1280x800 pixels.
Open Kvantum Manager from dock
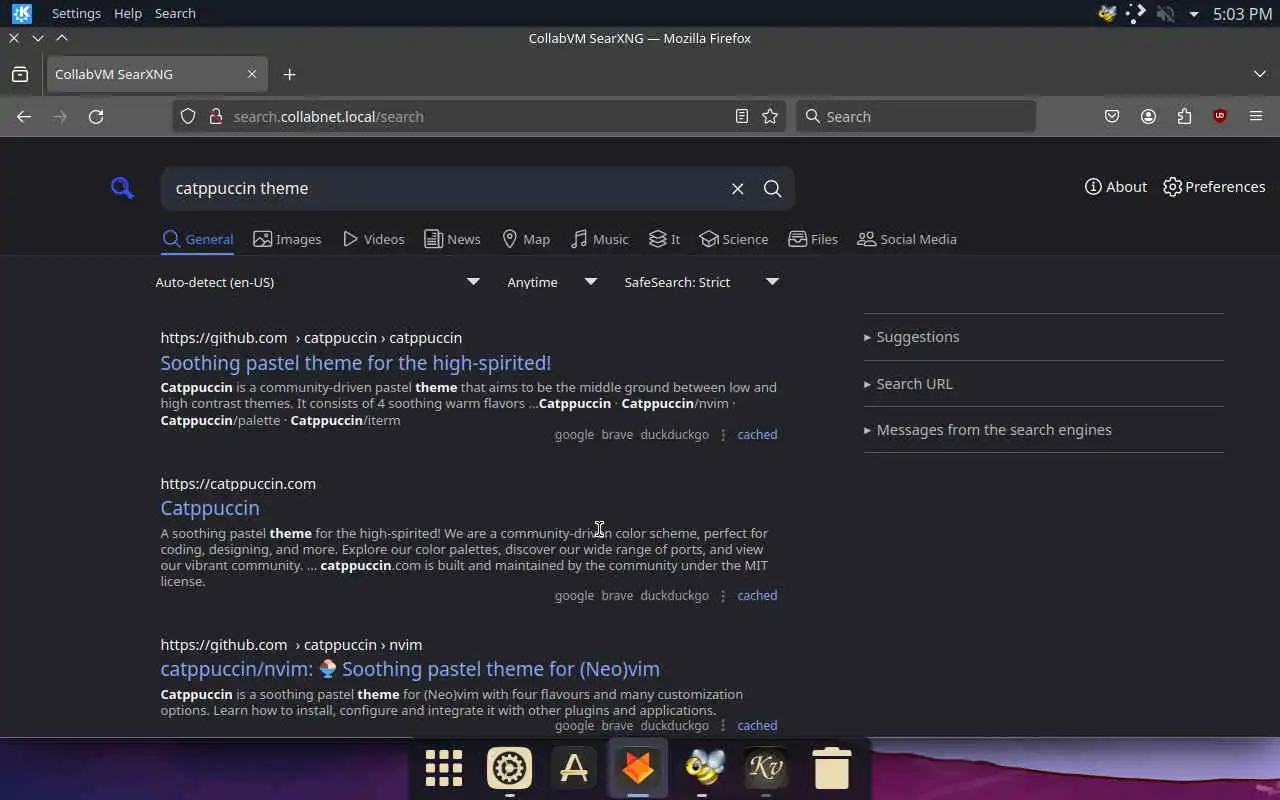coord(766,768)
